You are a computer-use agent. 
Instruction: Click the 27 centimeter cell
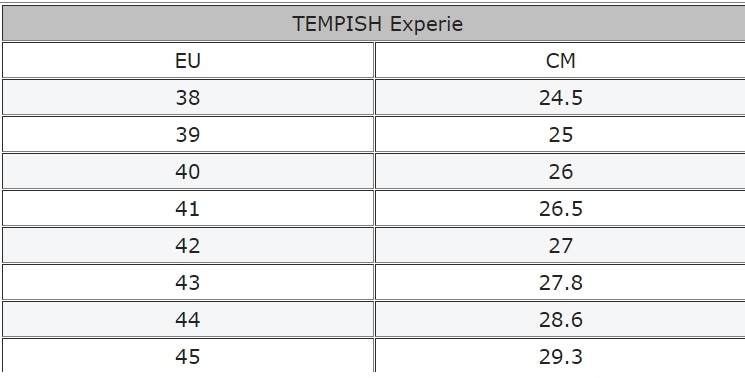click(x=560, y=246)
